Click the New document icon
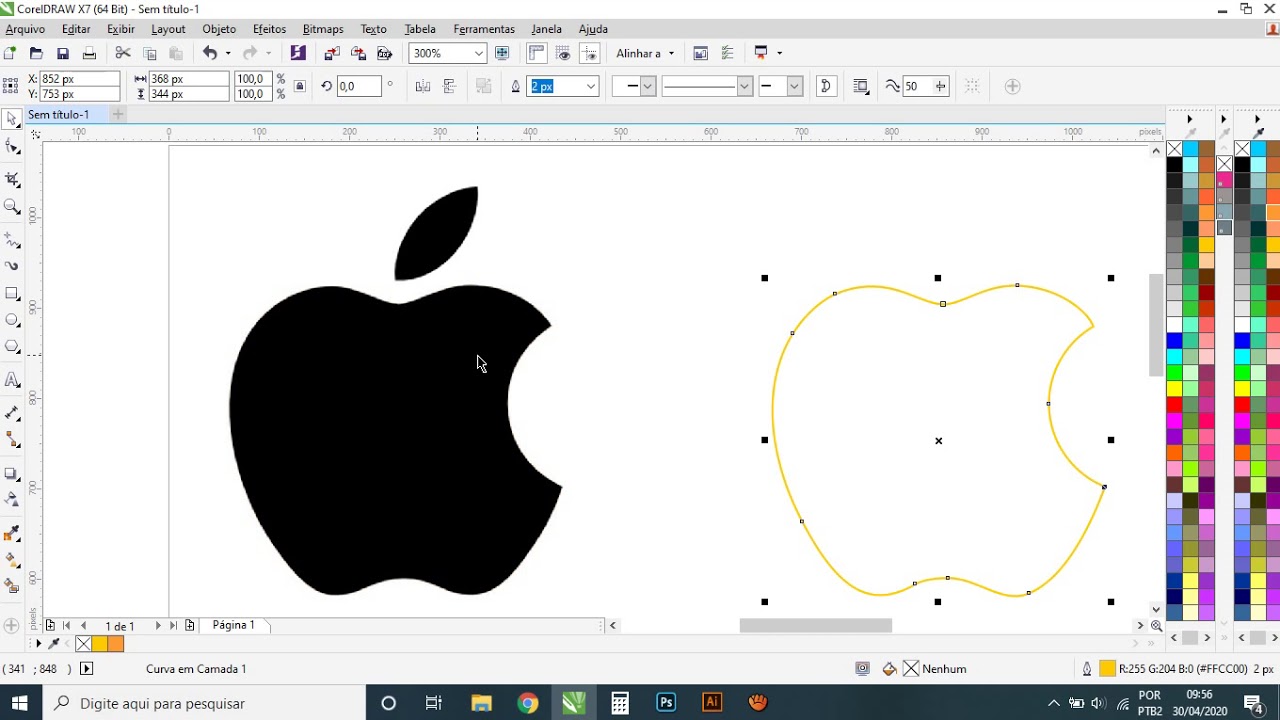This screenshot has height=720, width=1280. pos(10,53)
